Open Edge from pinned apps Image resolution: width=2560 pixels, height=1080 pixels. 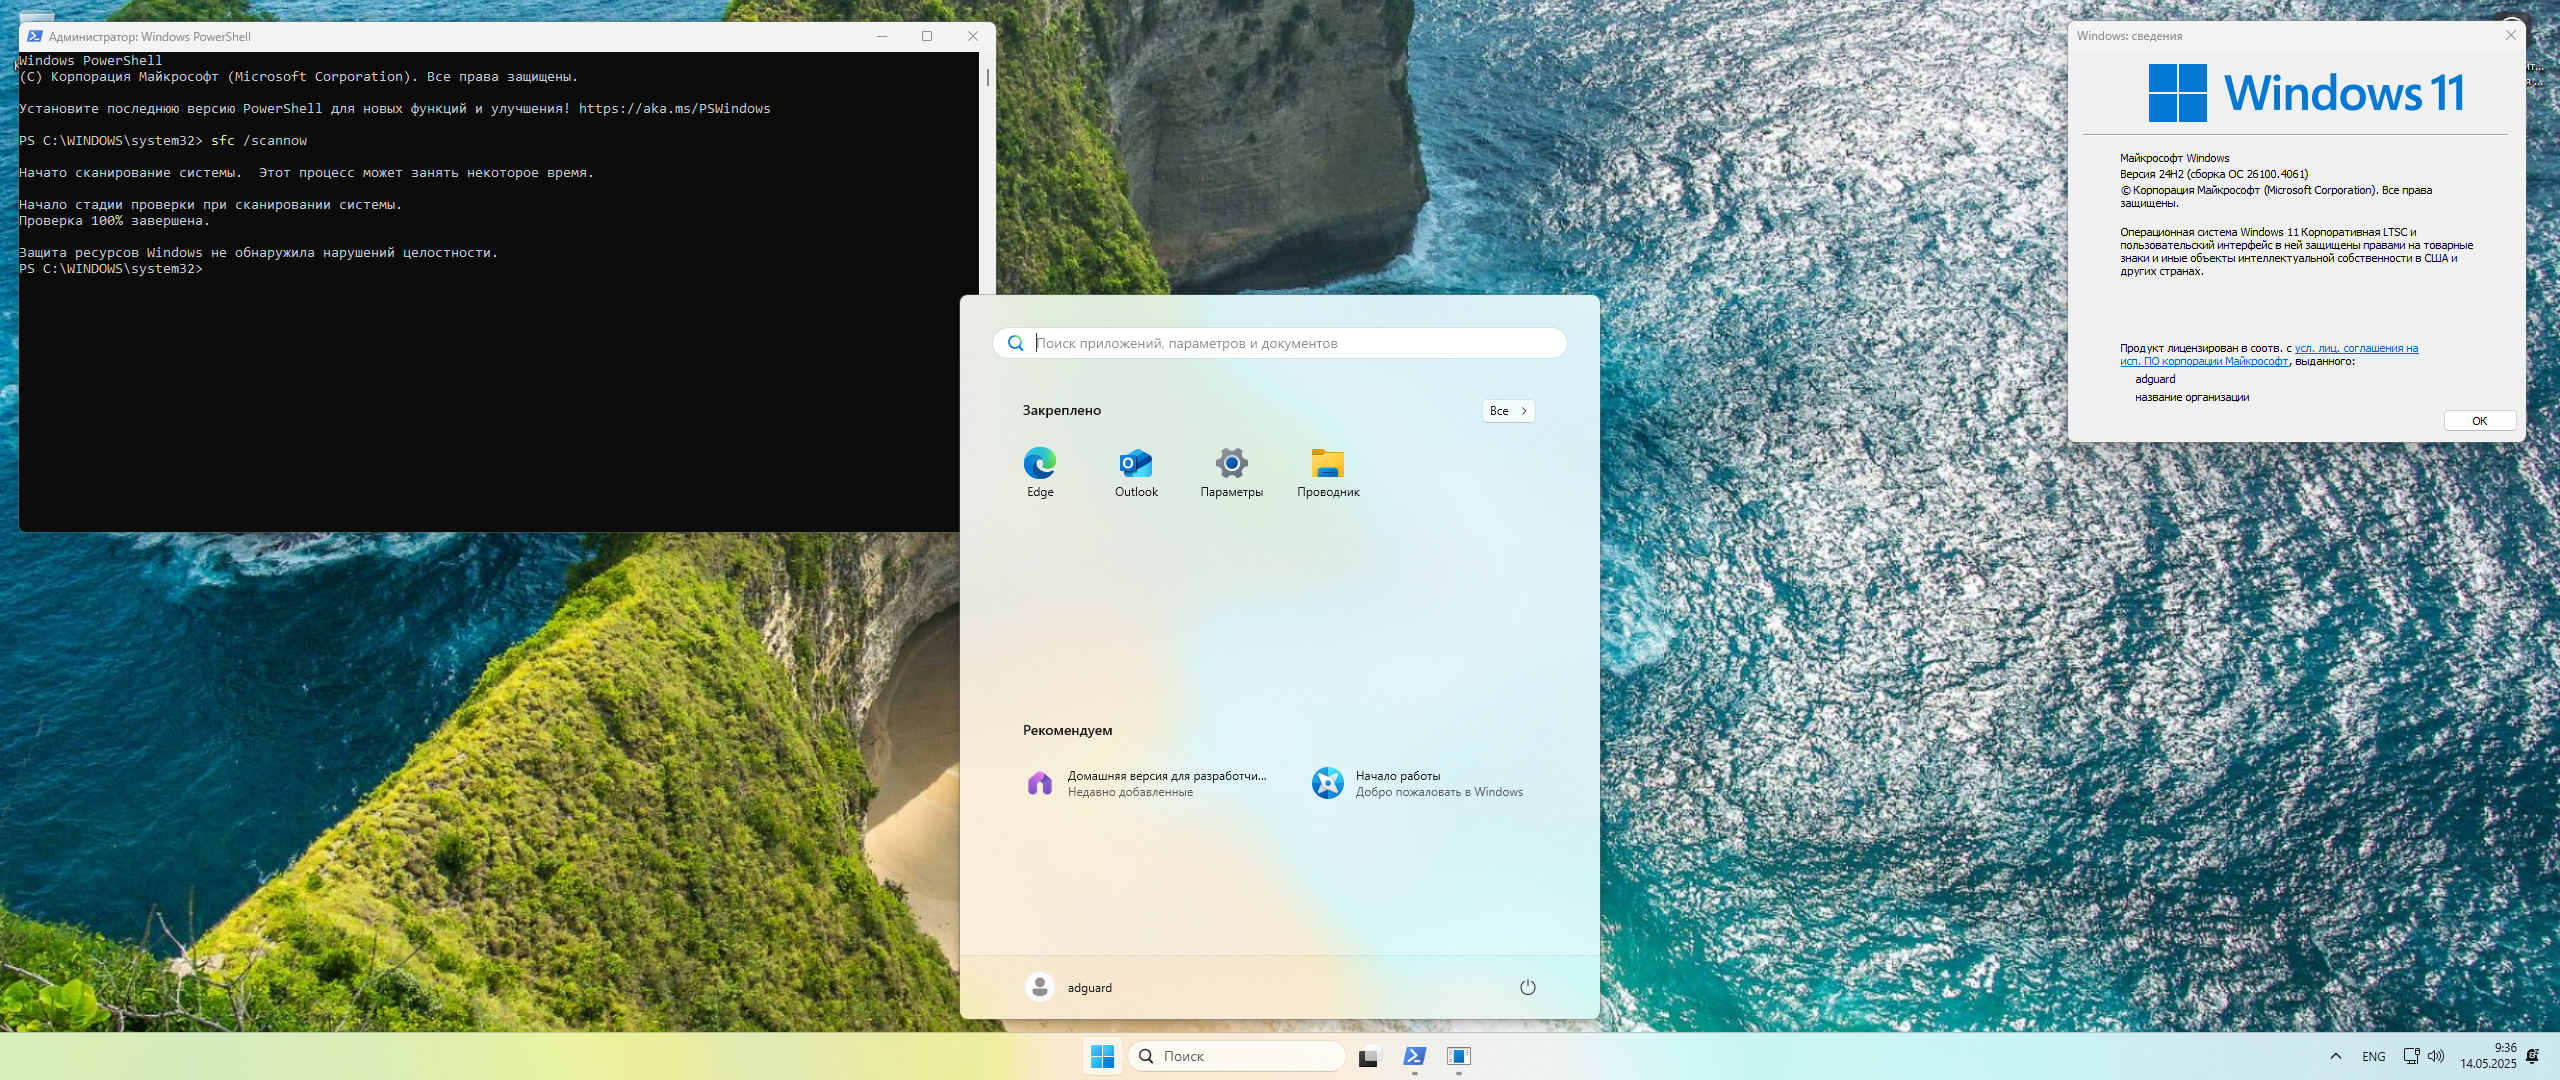click(x=1040, y=472)
